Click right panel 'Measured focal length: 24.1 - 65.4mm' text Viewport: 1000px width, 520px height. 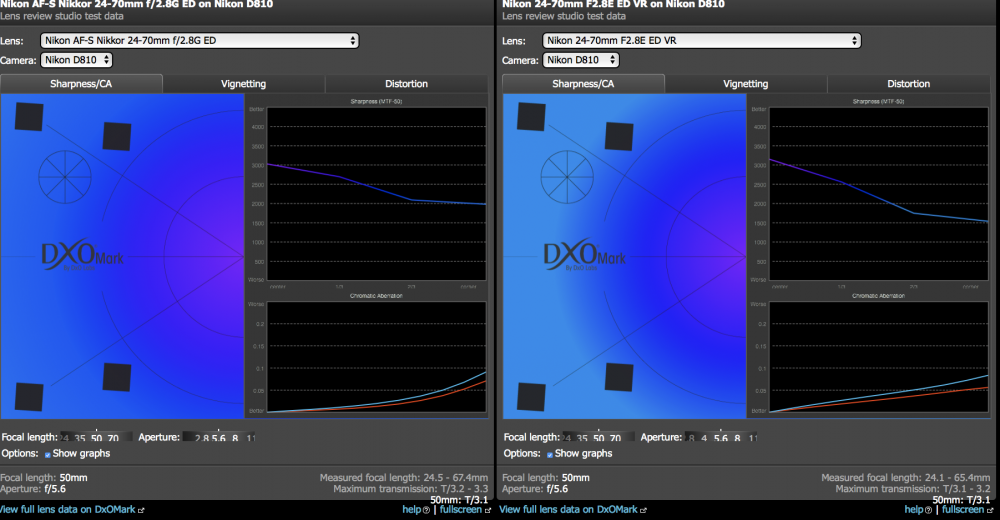[x=906, y=477]
